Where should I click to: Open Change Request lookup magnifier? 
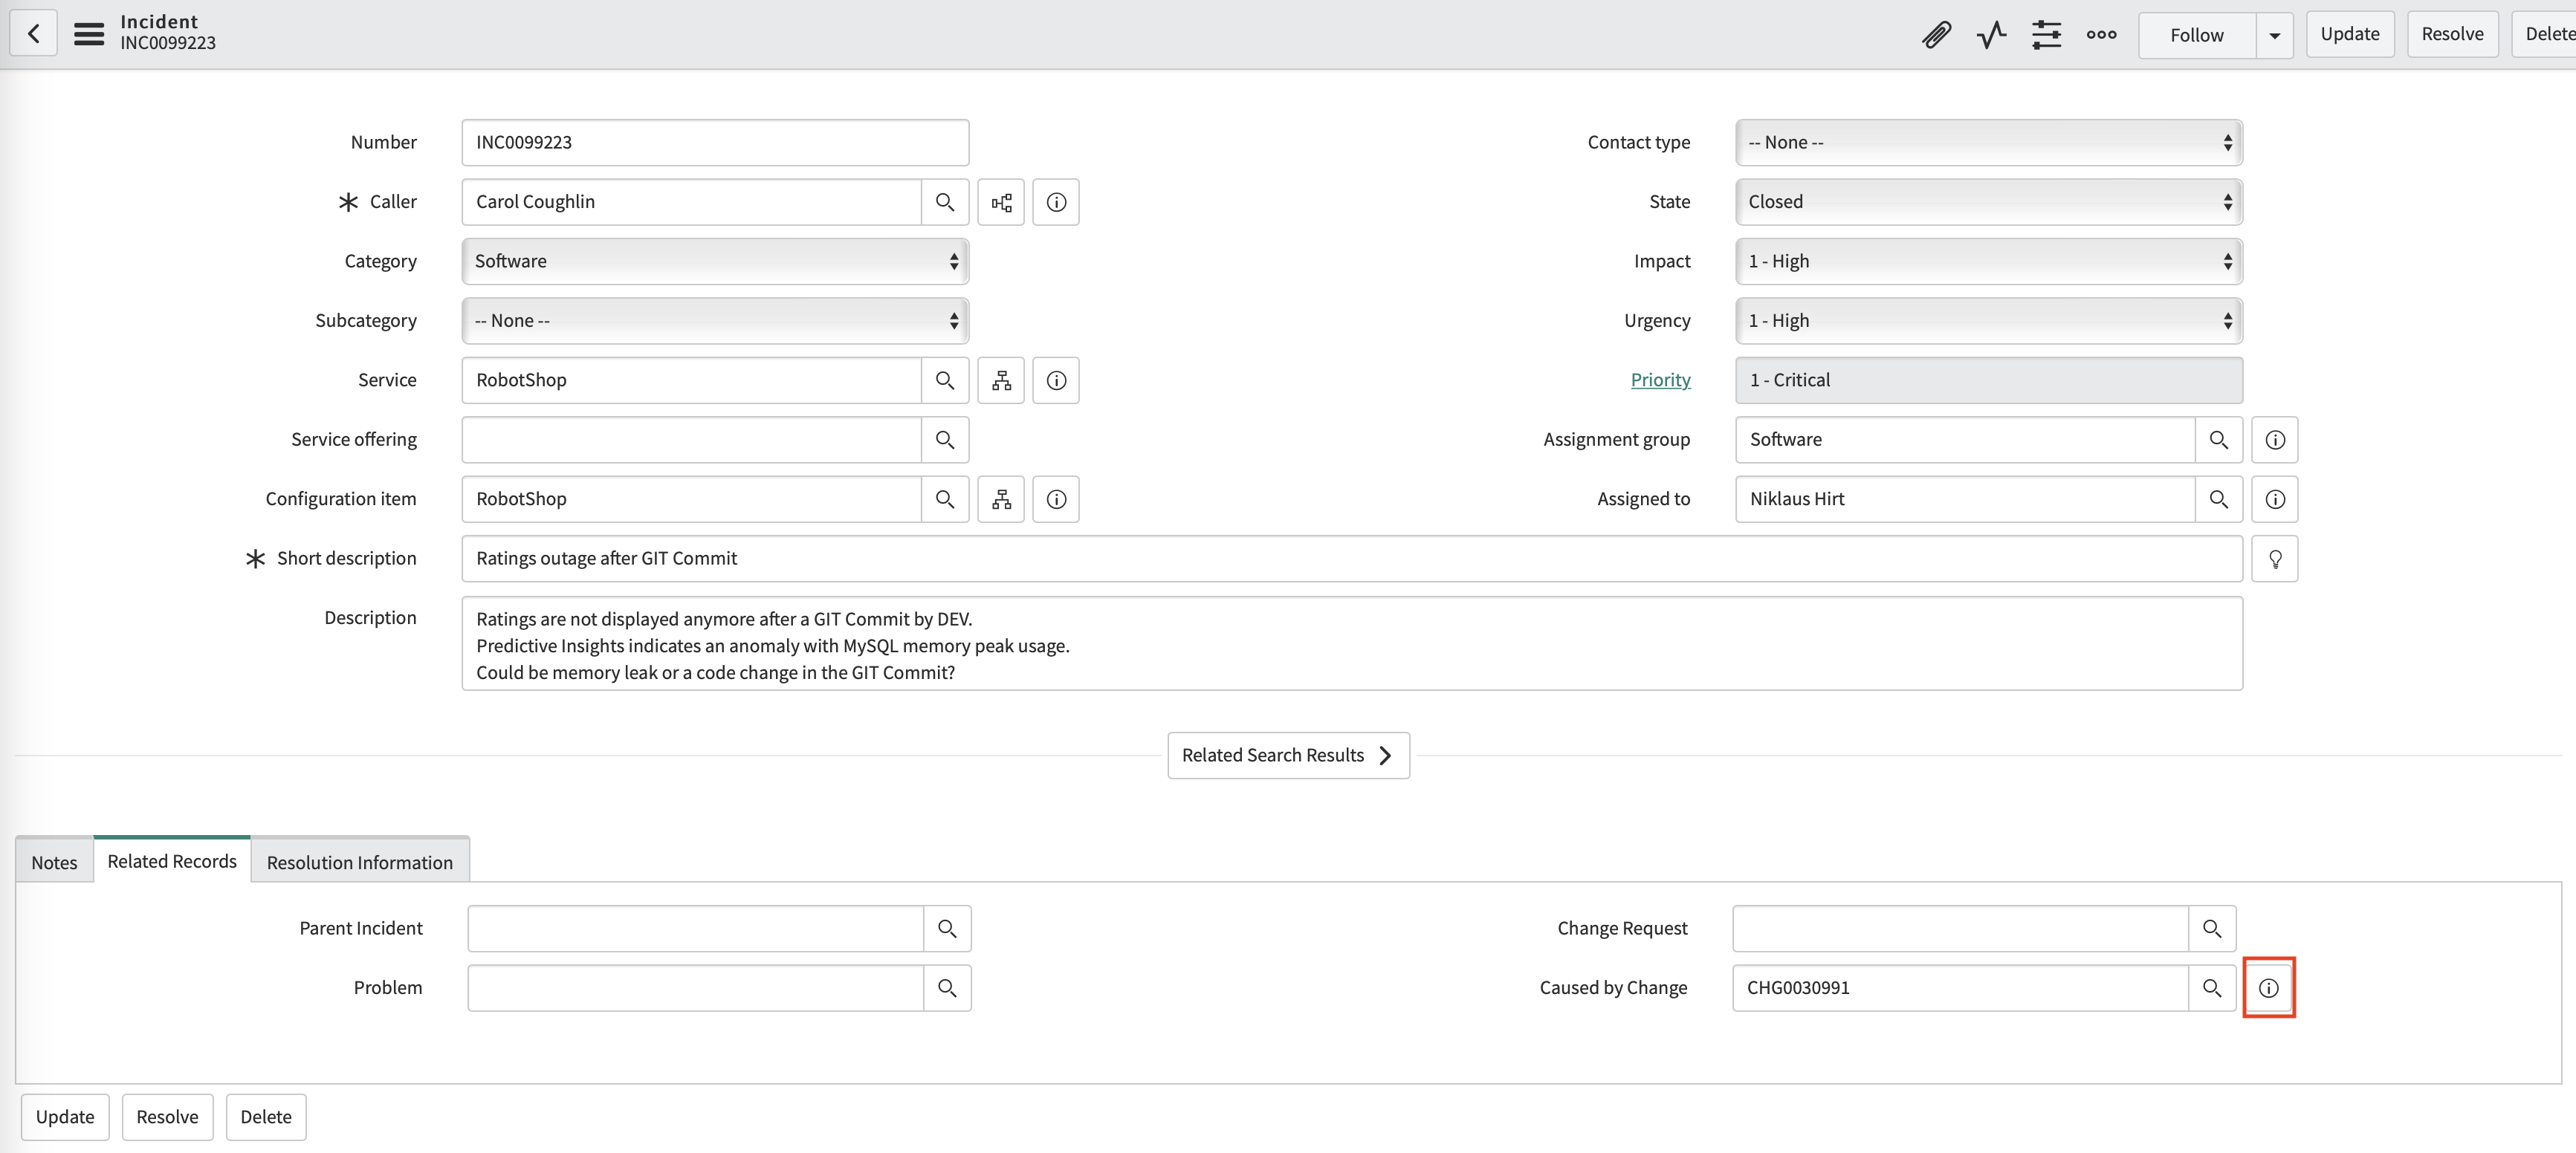[x=2212, y=929]
